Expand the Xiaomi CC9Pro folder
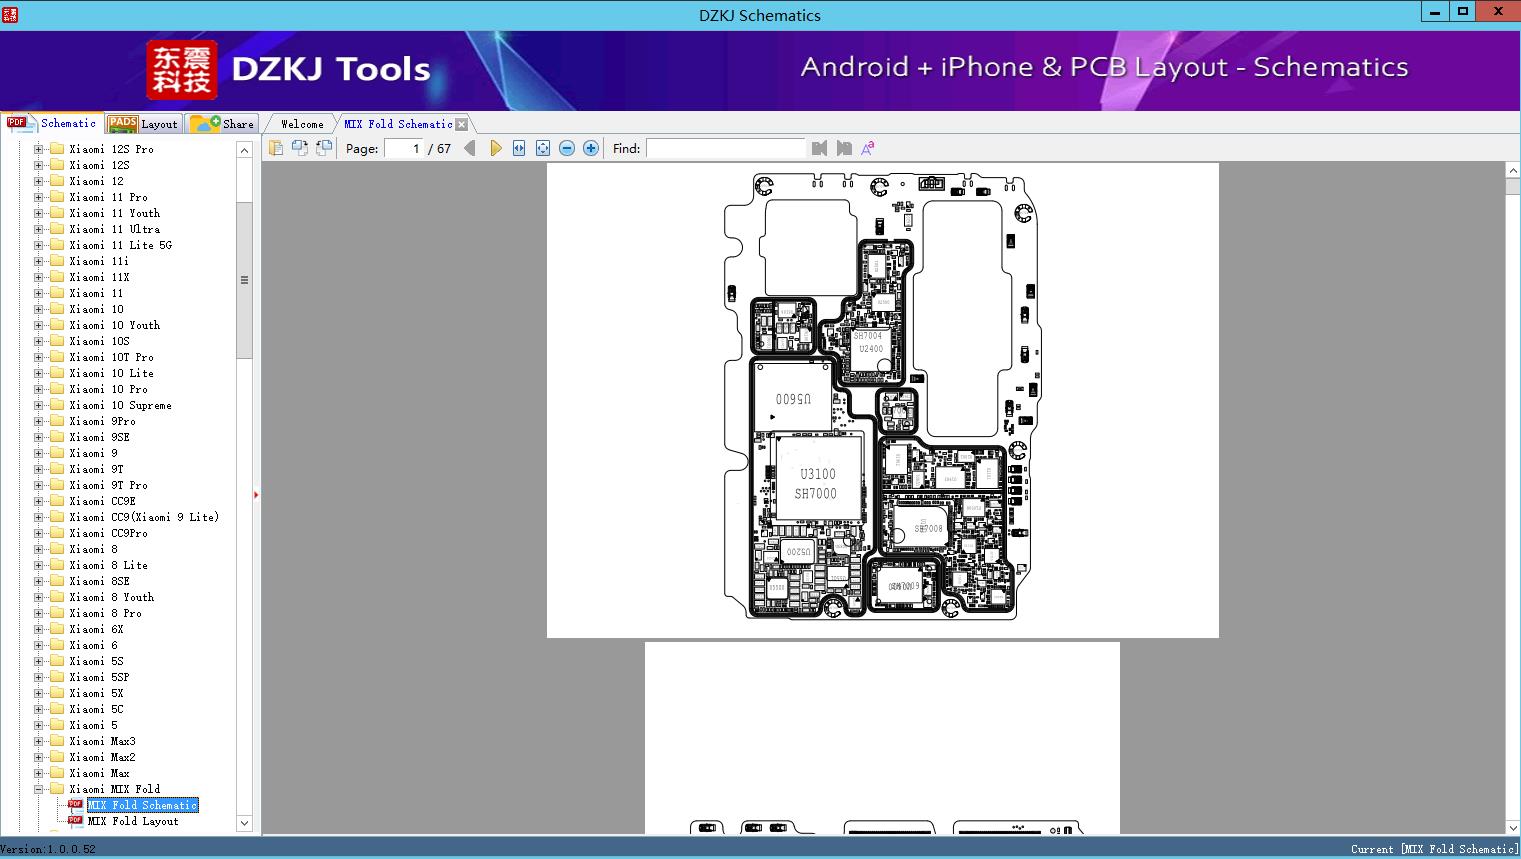This screenshot has width=1521, height=859. pyautogui.click(x=39, y=533)
